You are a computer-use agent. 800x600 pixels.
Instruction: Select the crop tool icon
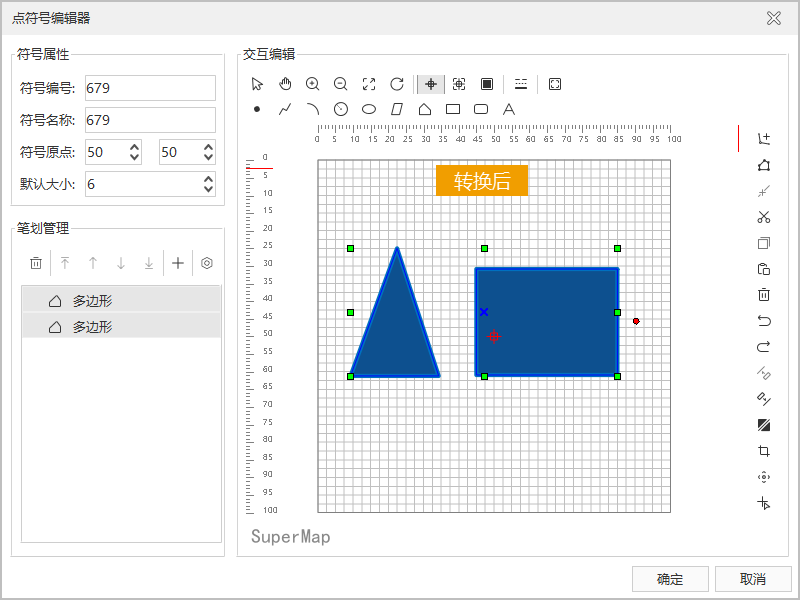tap(764, 451)
